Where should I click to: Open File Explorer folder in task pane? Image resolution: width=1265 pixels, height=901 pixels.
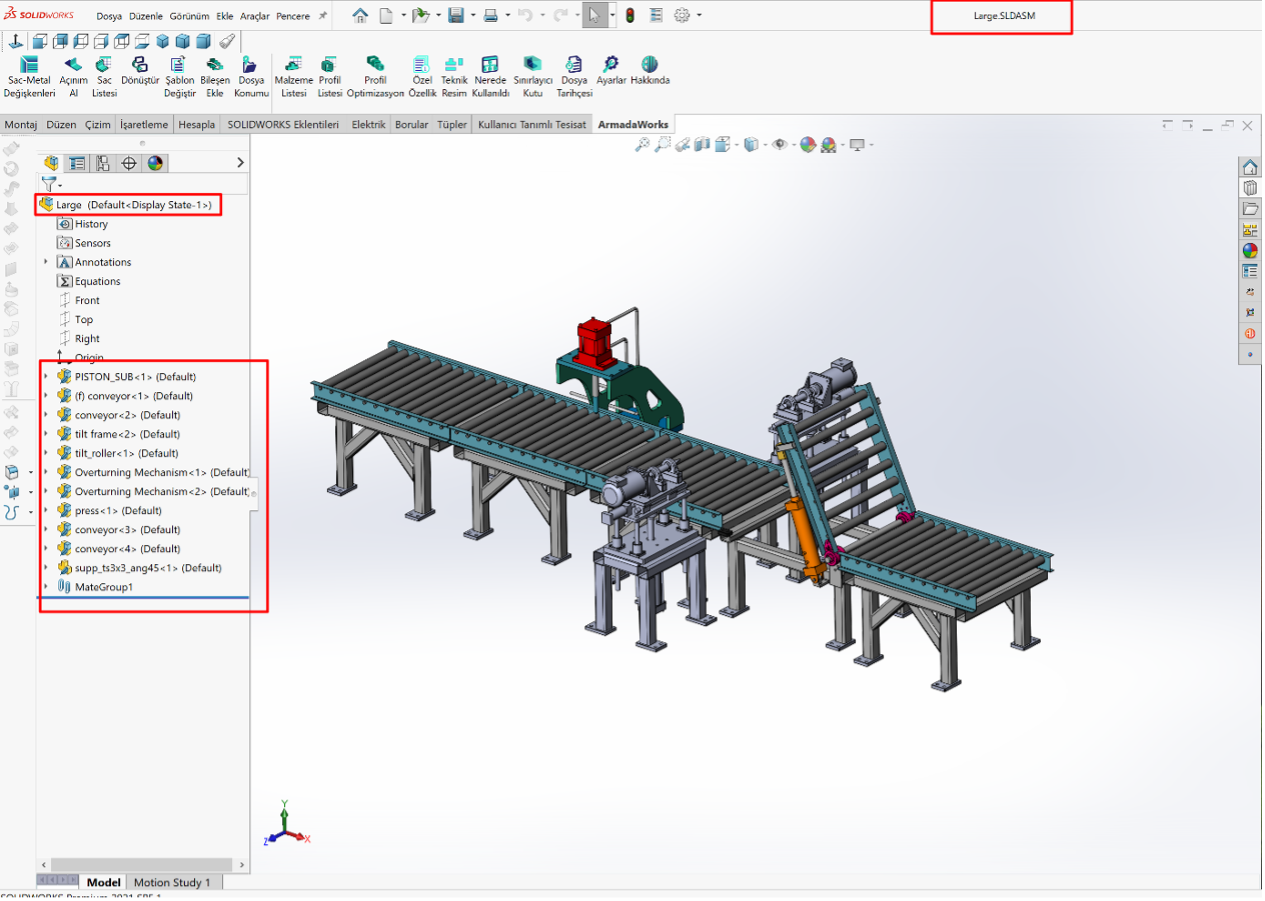click(x=1250, y=209)
